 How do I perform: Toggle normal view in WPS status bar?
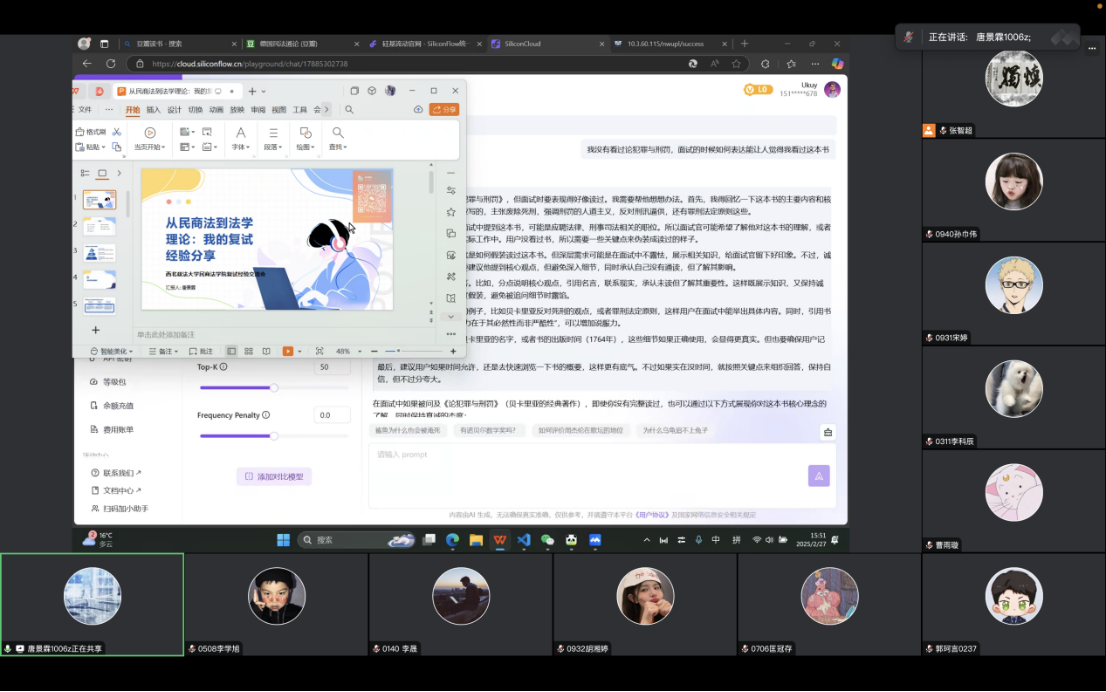pos(232,351)
